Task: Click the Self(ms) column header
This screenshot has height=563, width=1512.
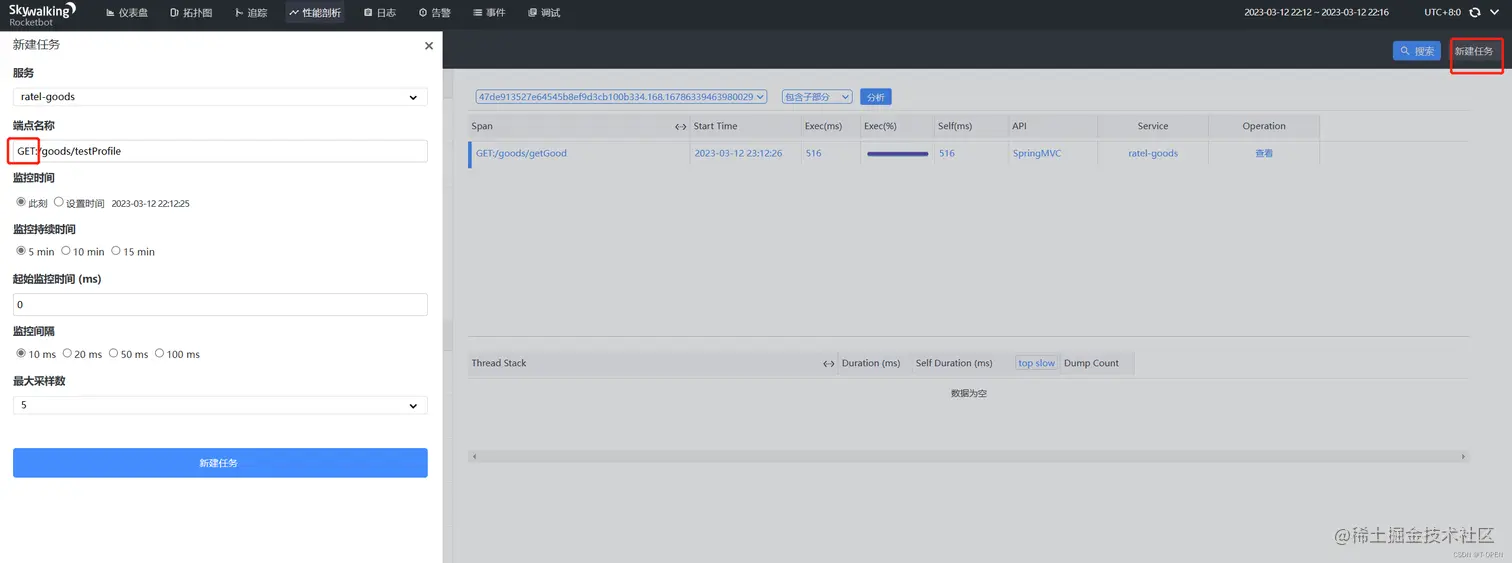Action: click(954, 126)
